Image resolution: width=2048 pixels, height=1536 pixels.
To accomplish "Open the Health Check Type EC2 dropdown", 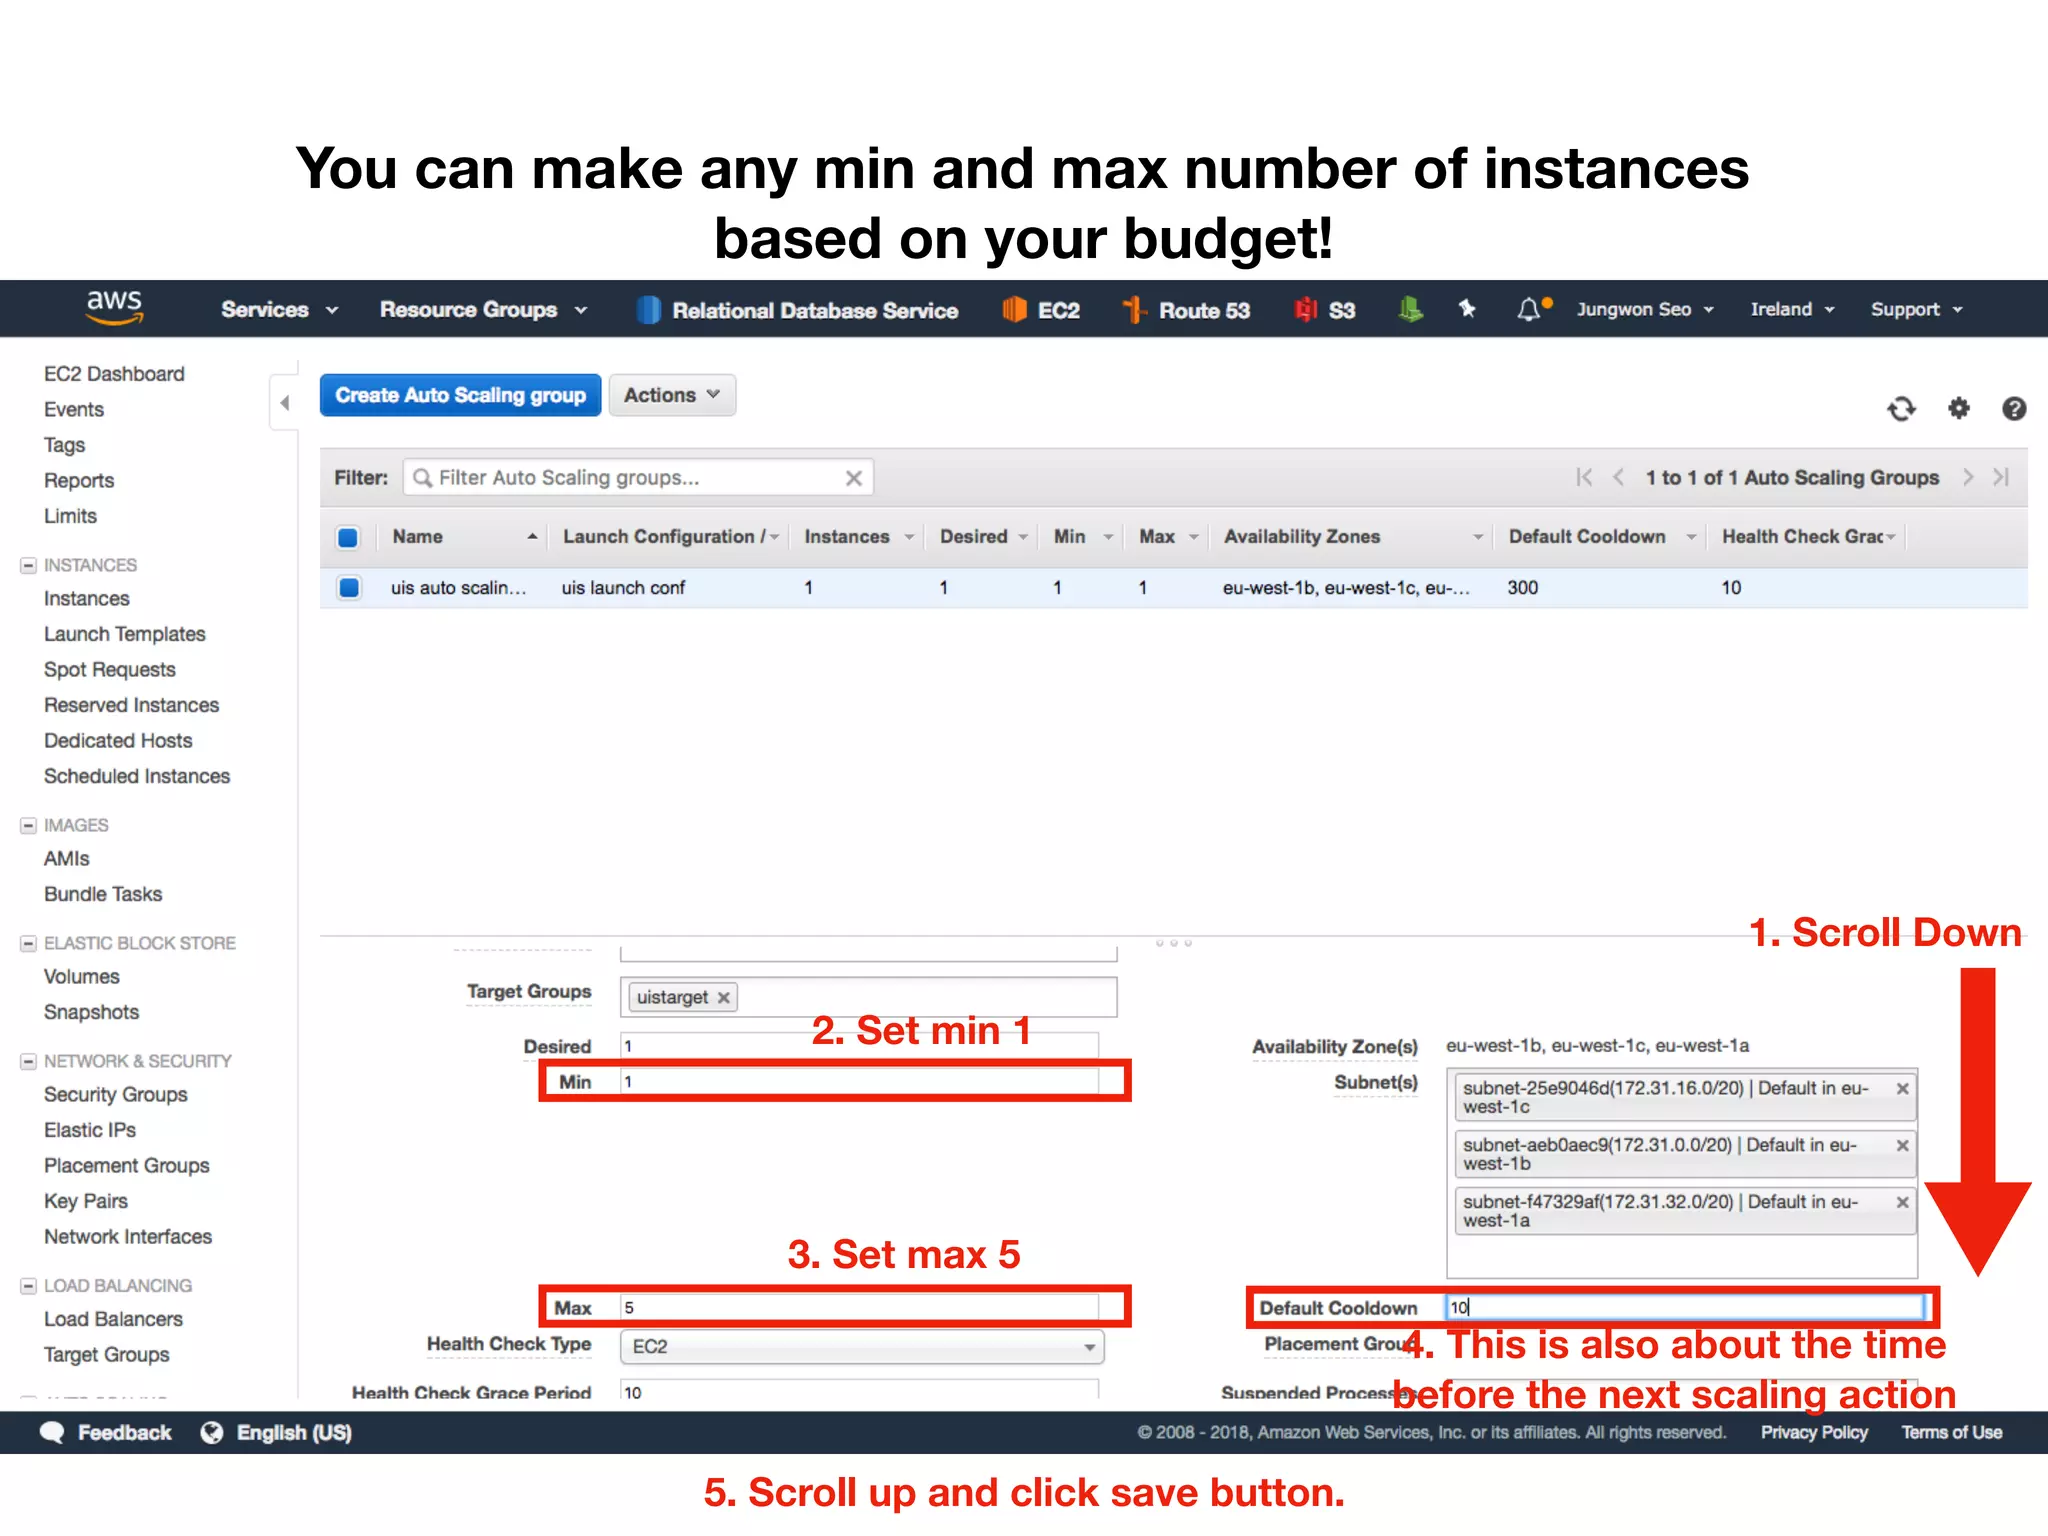I will (x=862, y=1347).
